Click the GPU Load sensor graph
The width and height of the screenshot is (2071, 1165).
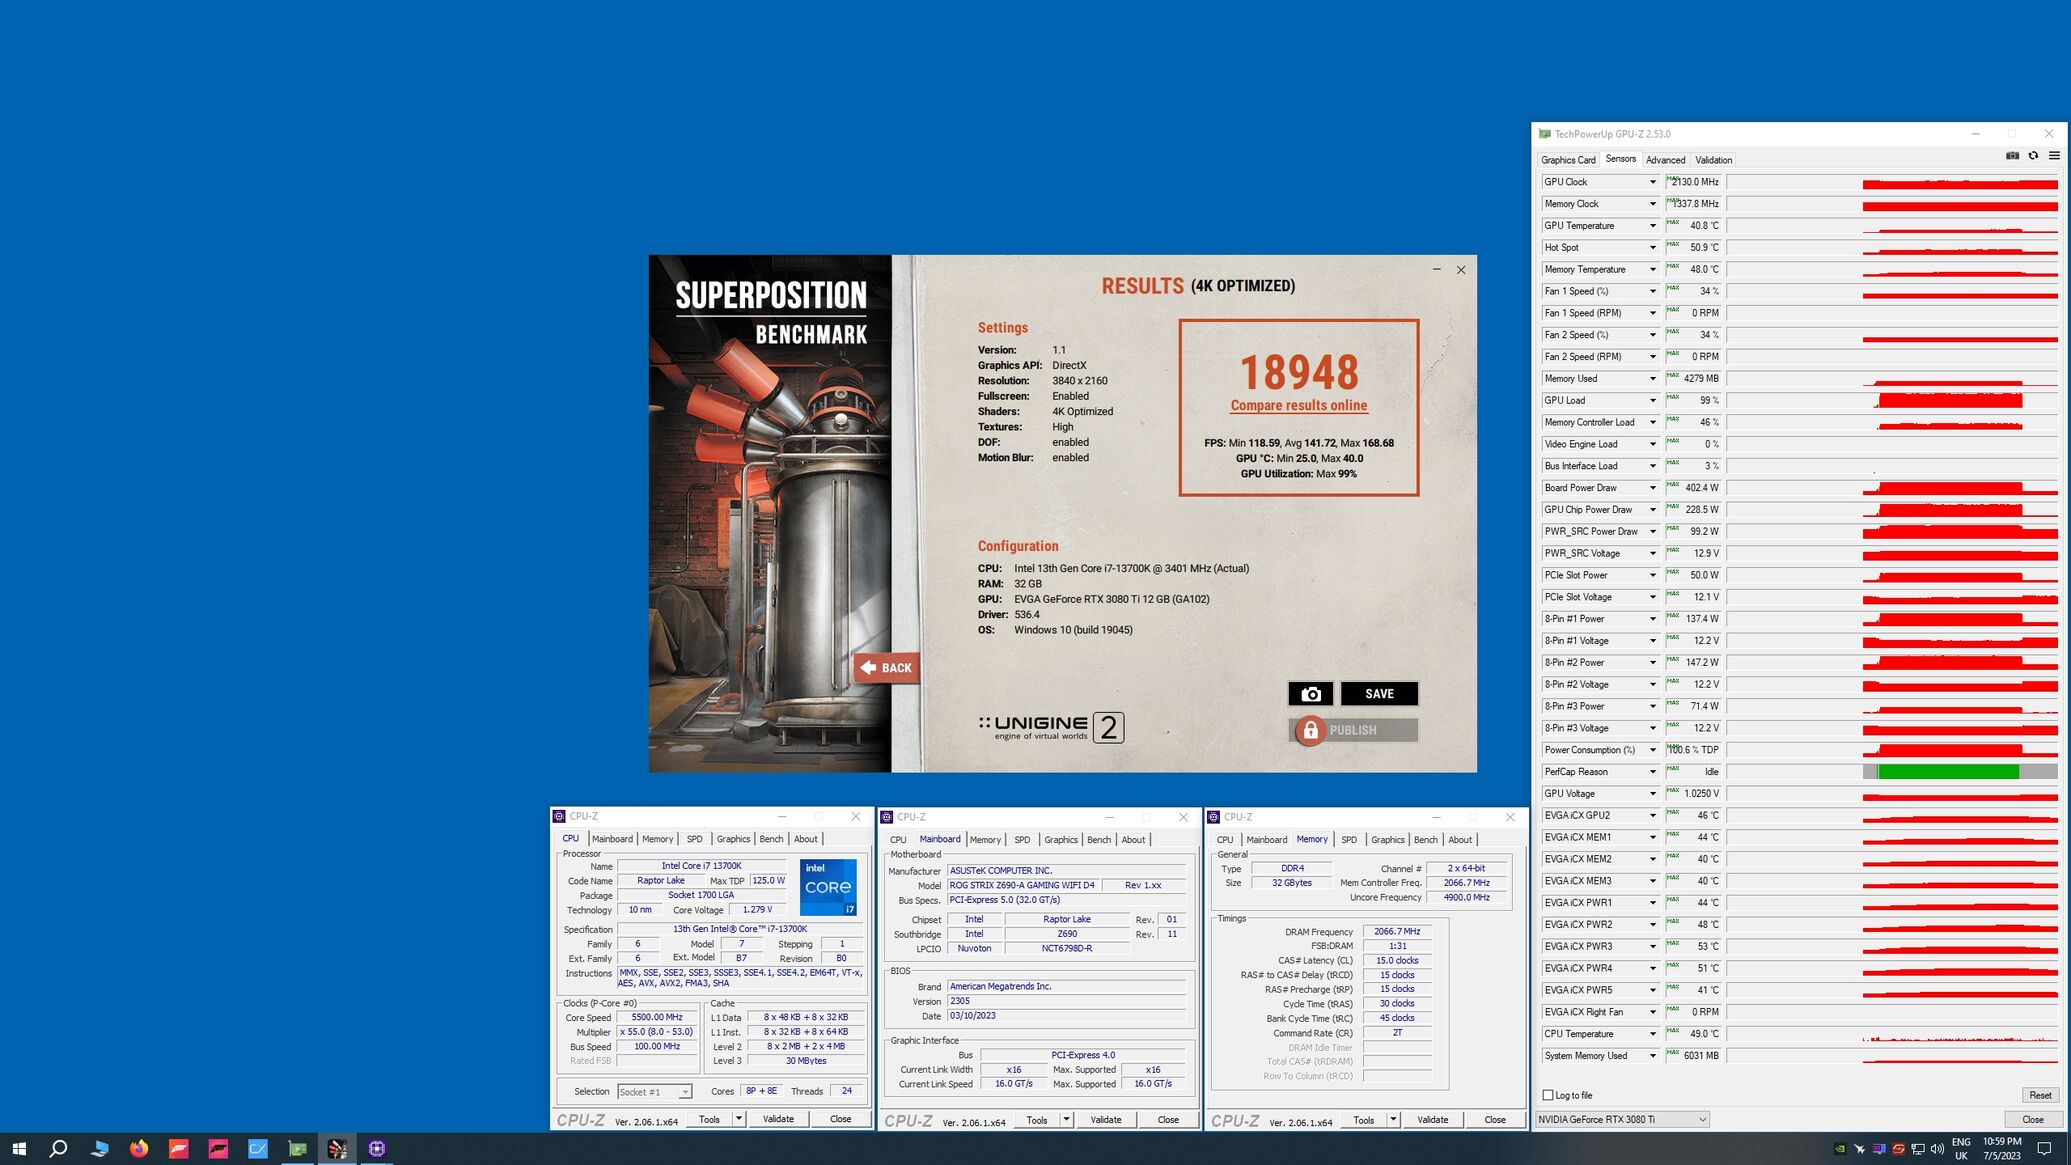pyautogui.click(x=1891, y=400)
